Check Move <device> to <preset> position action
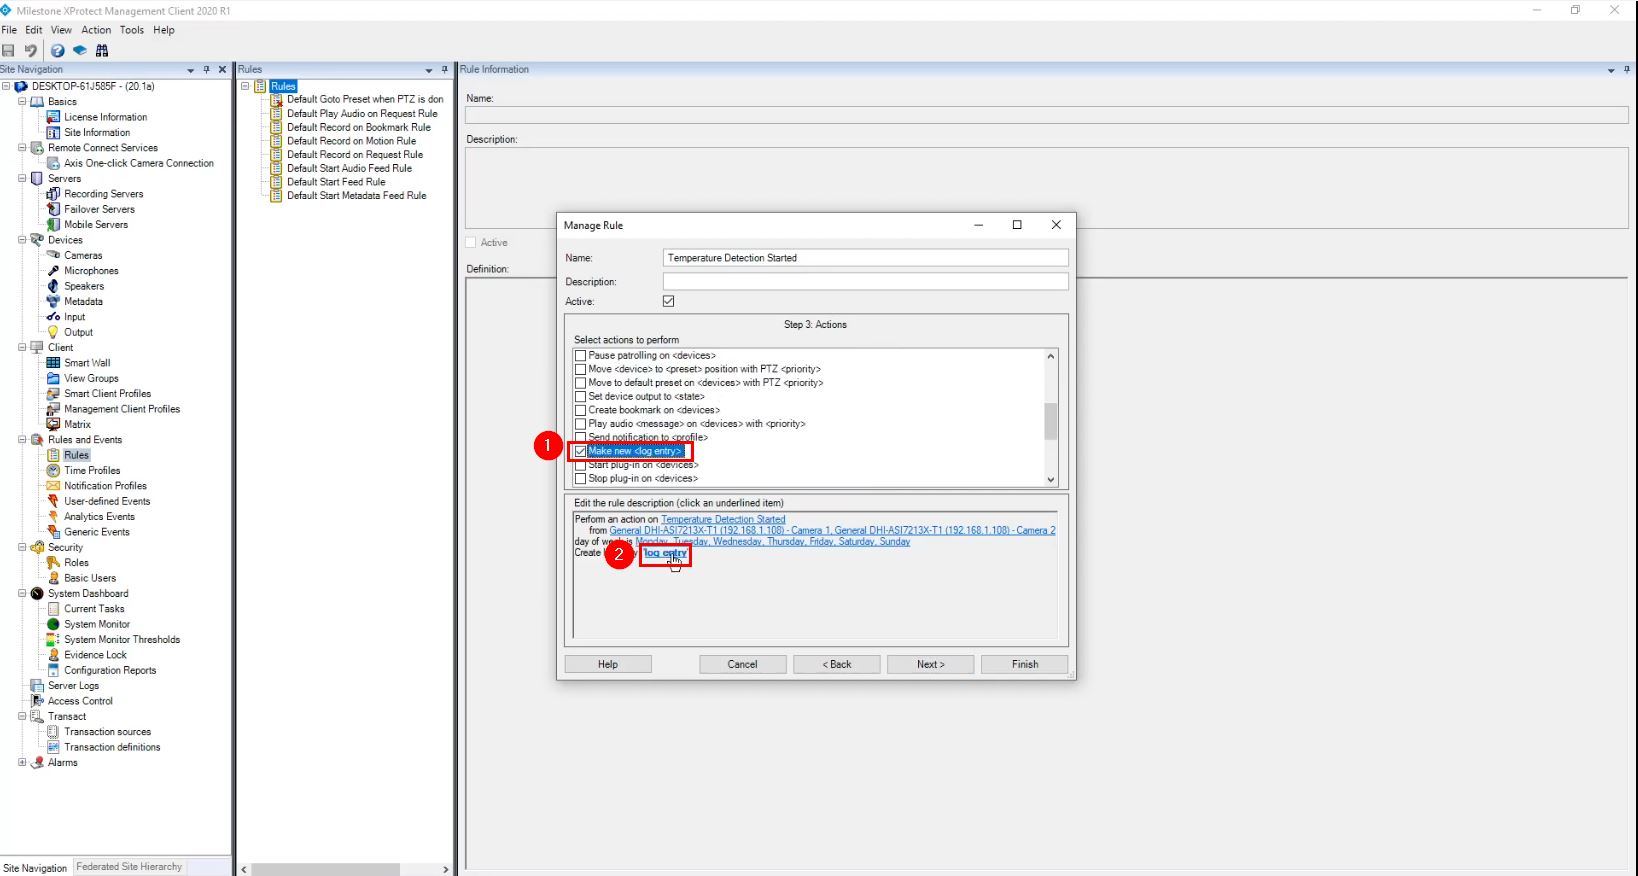The height and width of the screenshot is (876, 1638). pyautogui.click(x=580, y=369)
